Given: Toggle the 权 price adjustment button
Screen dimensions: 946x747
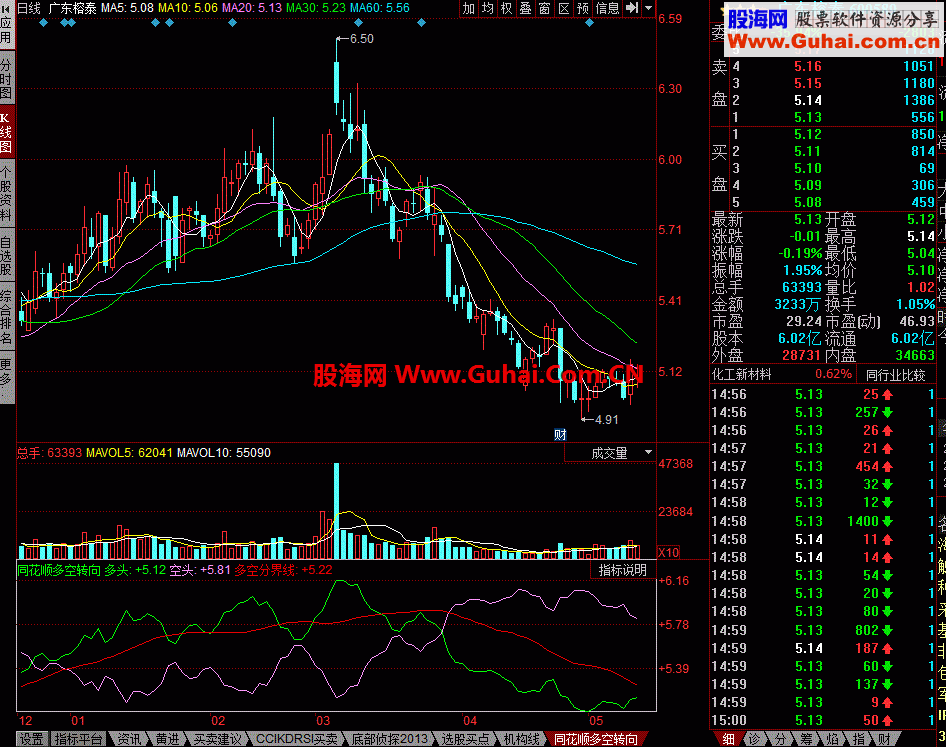Looking at the screenshot, I should pyautogui.click(x=507, y=8).
